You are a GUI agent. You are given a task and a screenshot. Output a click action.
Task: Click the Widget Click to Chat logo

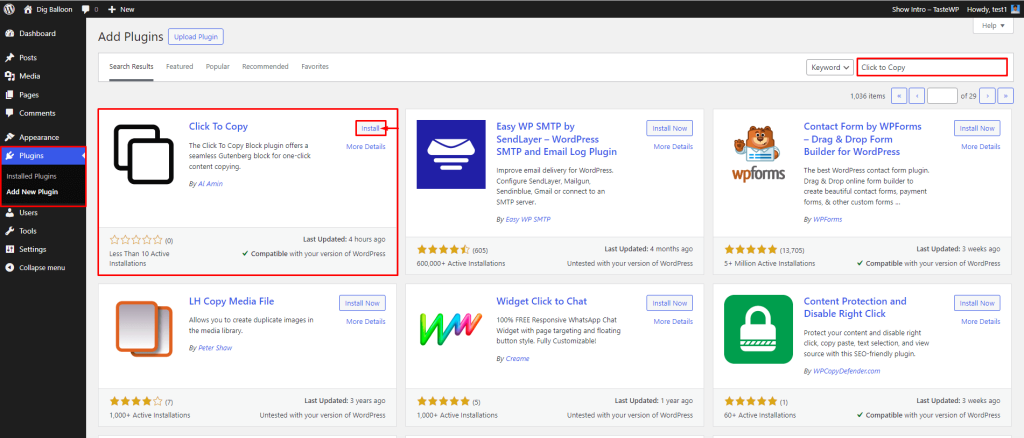coord(451,329)
